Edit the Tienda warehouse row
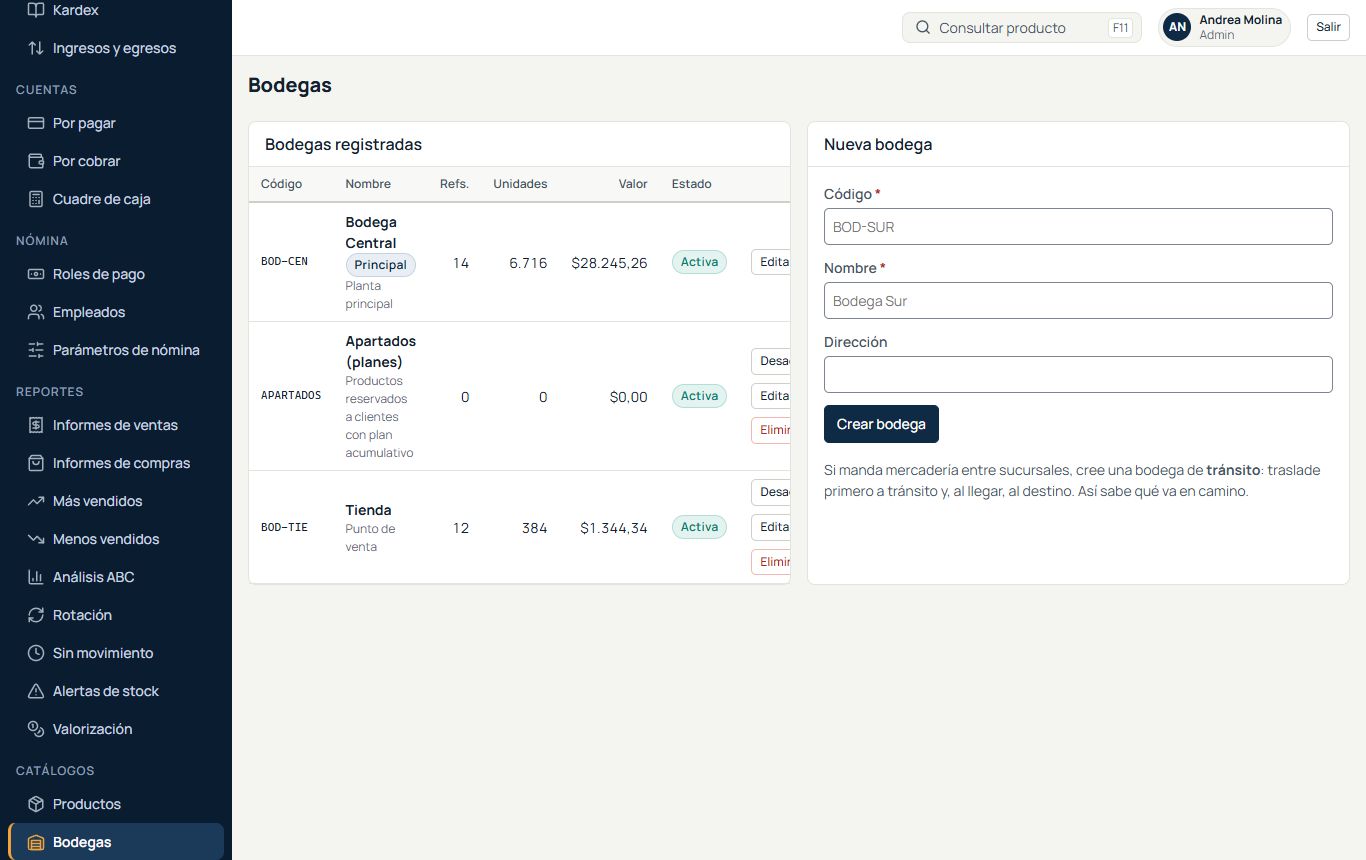Viewport: 1366px width, 860px height. [771, 527]
